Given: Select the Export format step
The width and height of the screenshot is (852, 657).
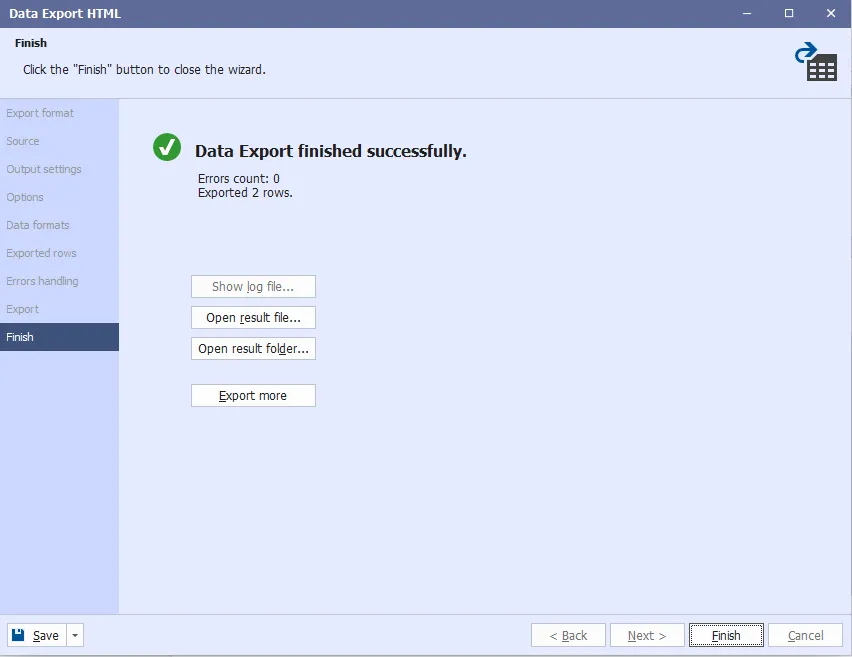Looking at the screenshot, I should [40, 113].
